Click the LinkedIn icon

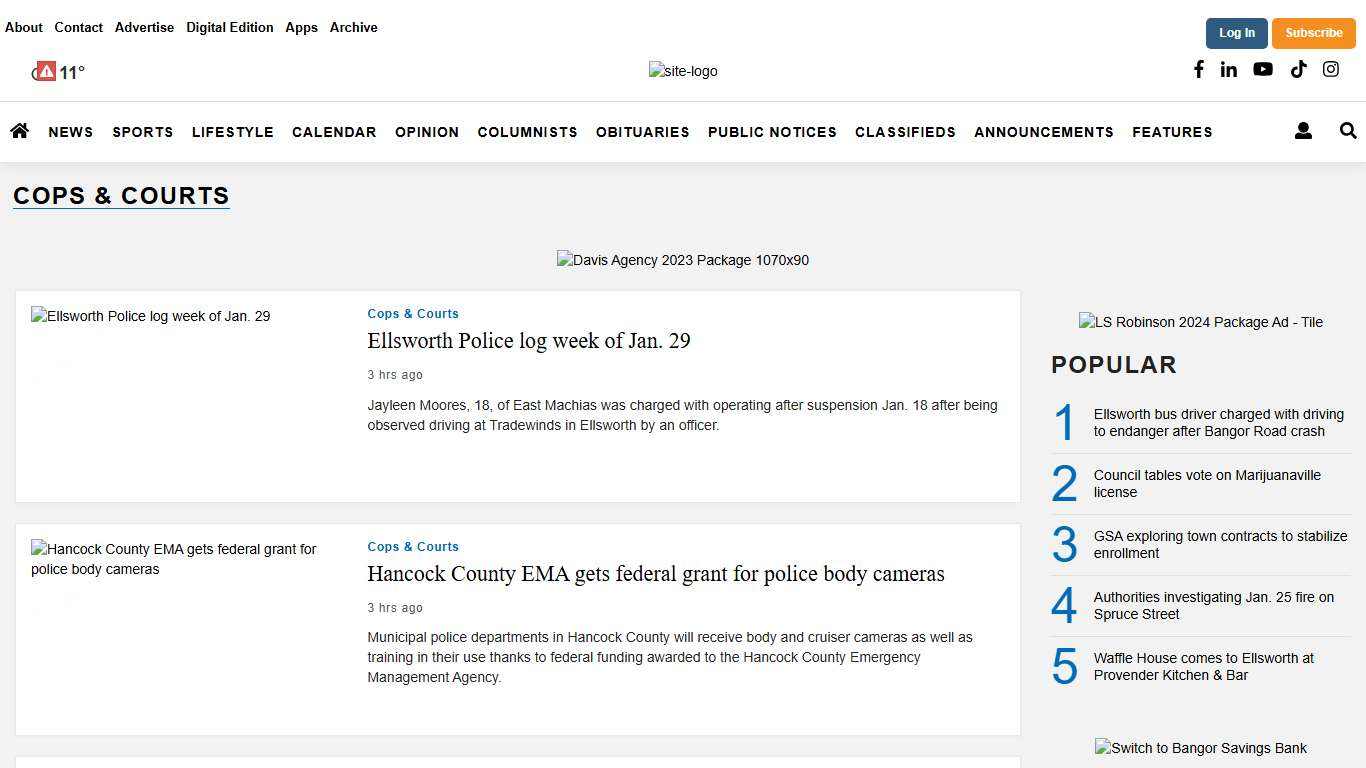[x=1228, y=69]
